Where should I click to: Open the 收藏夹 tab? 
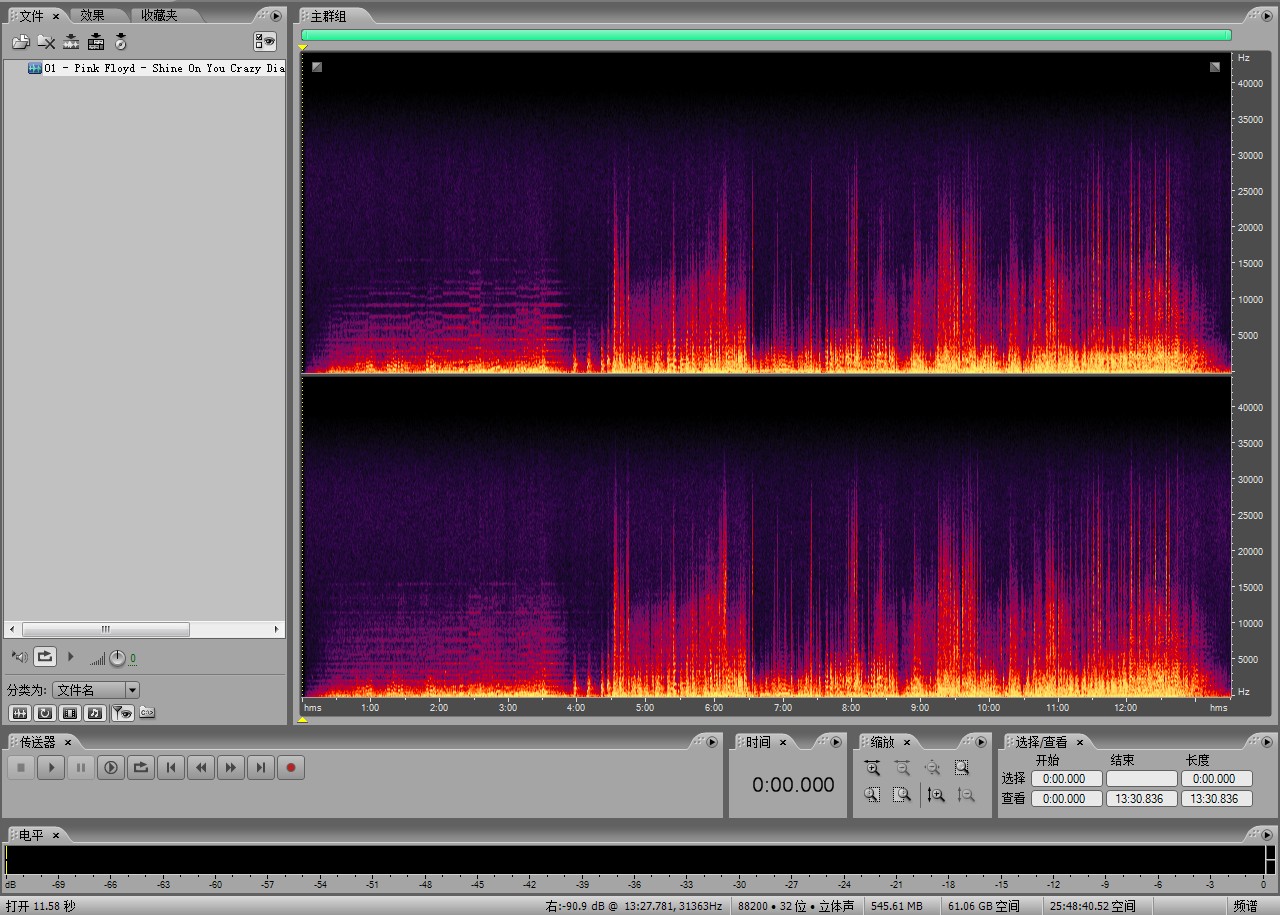pos(159,16)
